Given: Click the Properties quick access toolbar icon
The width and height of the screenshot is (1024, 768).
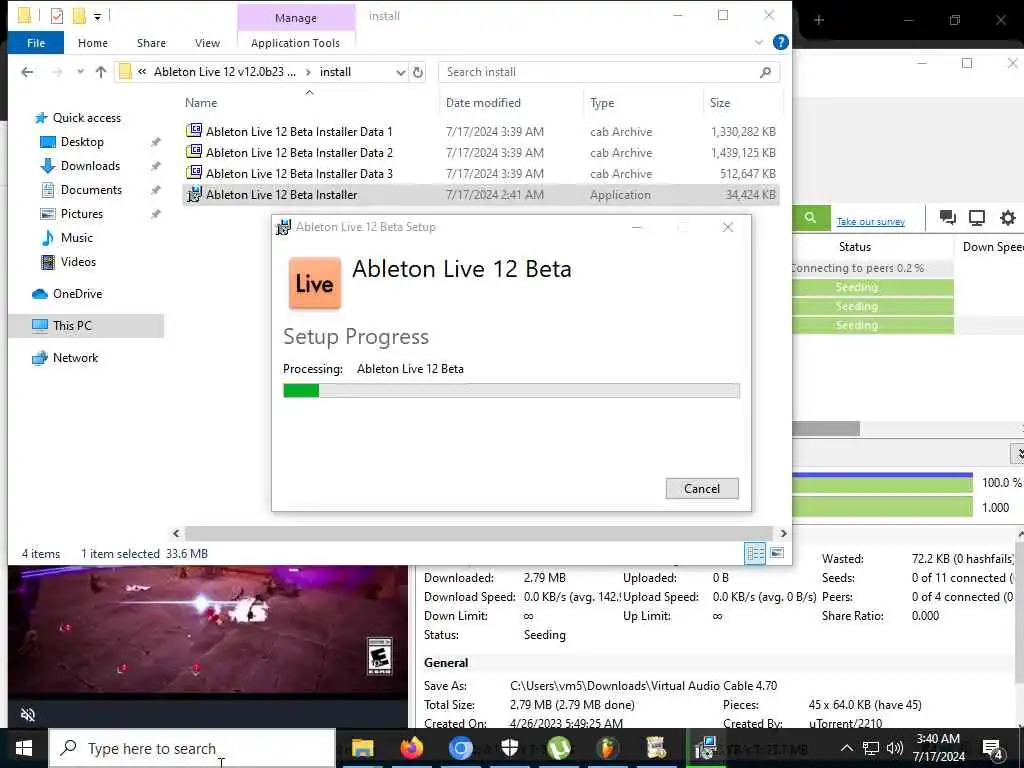Looking at the screenshot, I should [x=57, y=16].
